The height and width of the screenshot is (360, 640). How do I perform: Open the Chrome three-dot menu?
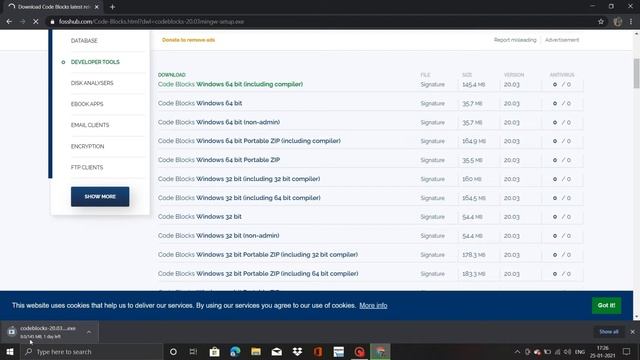631,22
